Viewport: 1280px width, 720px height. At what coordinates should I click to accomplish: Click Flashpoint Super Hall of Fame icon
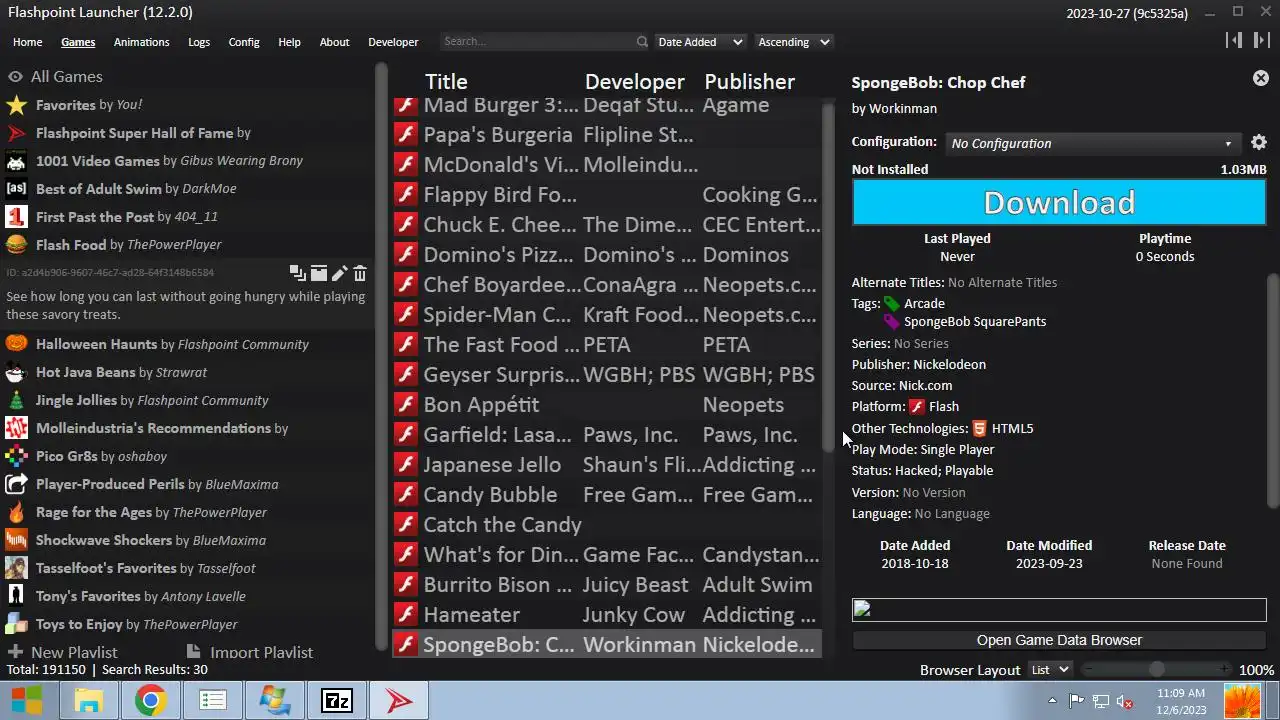(x=16, y=133)
